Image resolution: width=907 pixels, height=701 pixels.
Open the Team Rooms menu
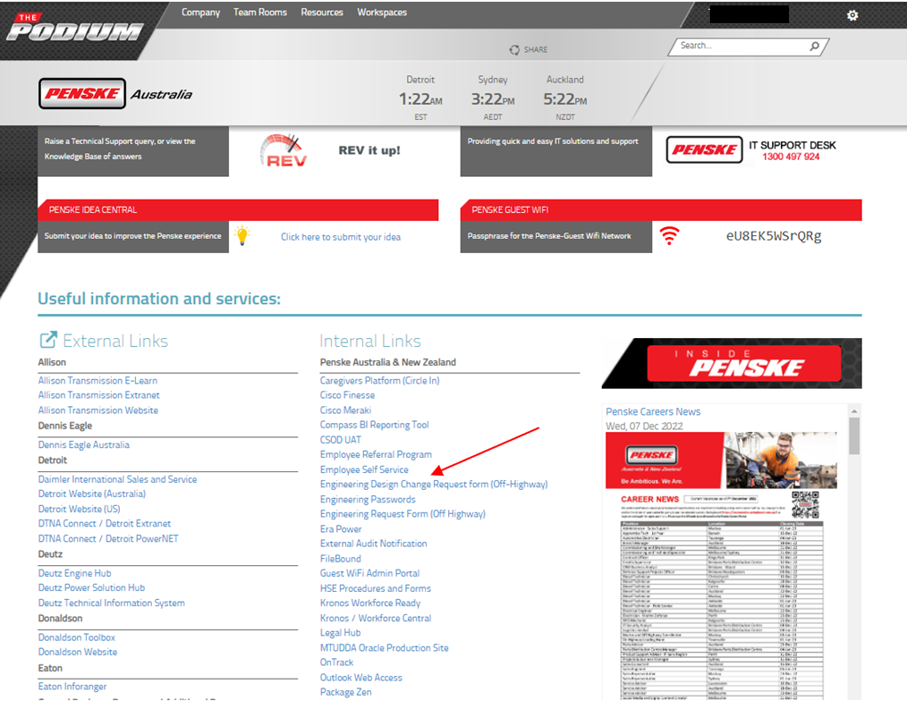pyautogui.click(x=260, y=12)
